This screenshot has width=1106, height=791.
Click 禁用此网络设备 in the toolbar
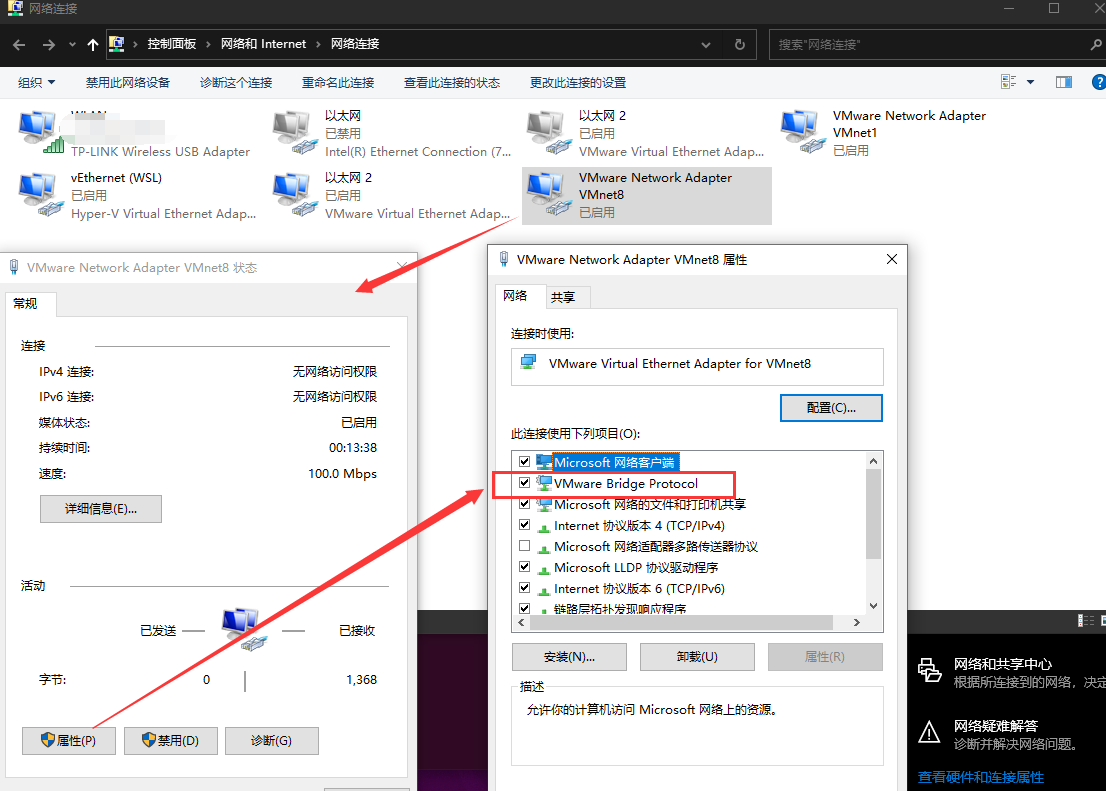click(128, 83)
